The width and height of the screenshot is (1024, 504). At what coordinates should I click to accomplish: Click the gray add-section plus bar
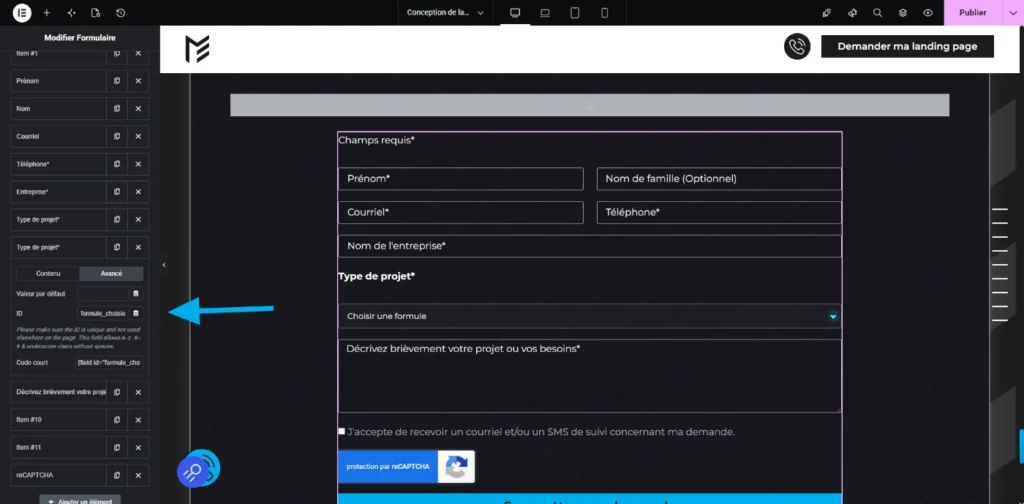coord(590,105)
